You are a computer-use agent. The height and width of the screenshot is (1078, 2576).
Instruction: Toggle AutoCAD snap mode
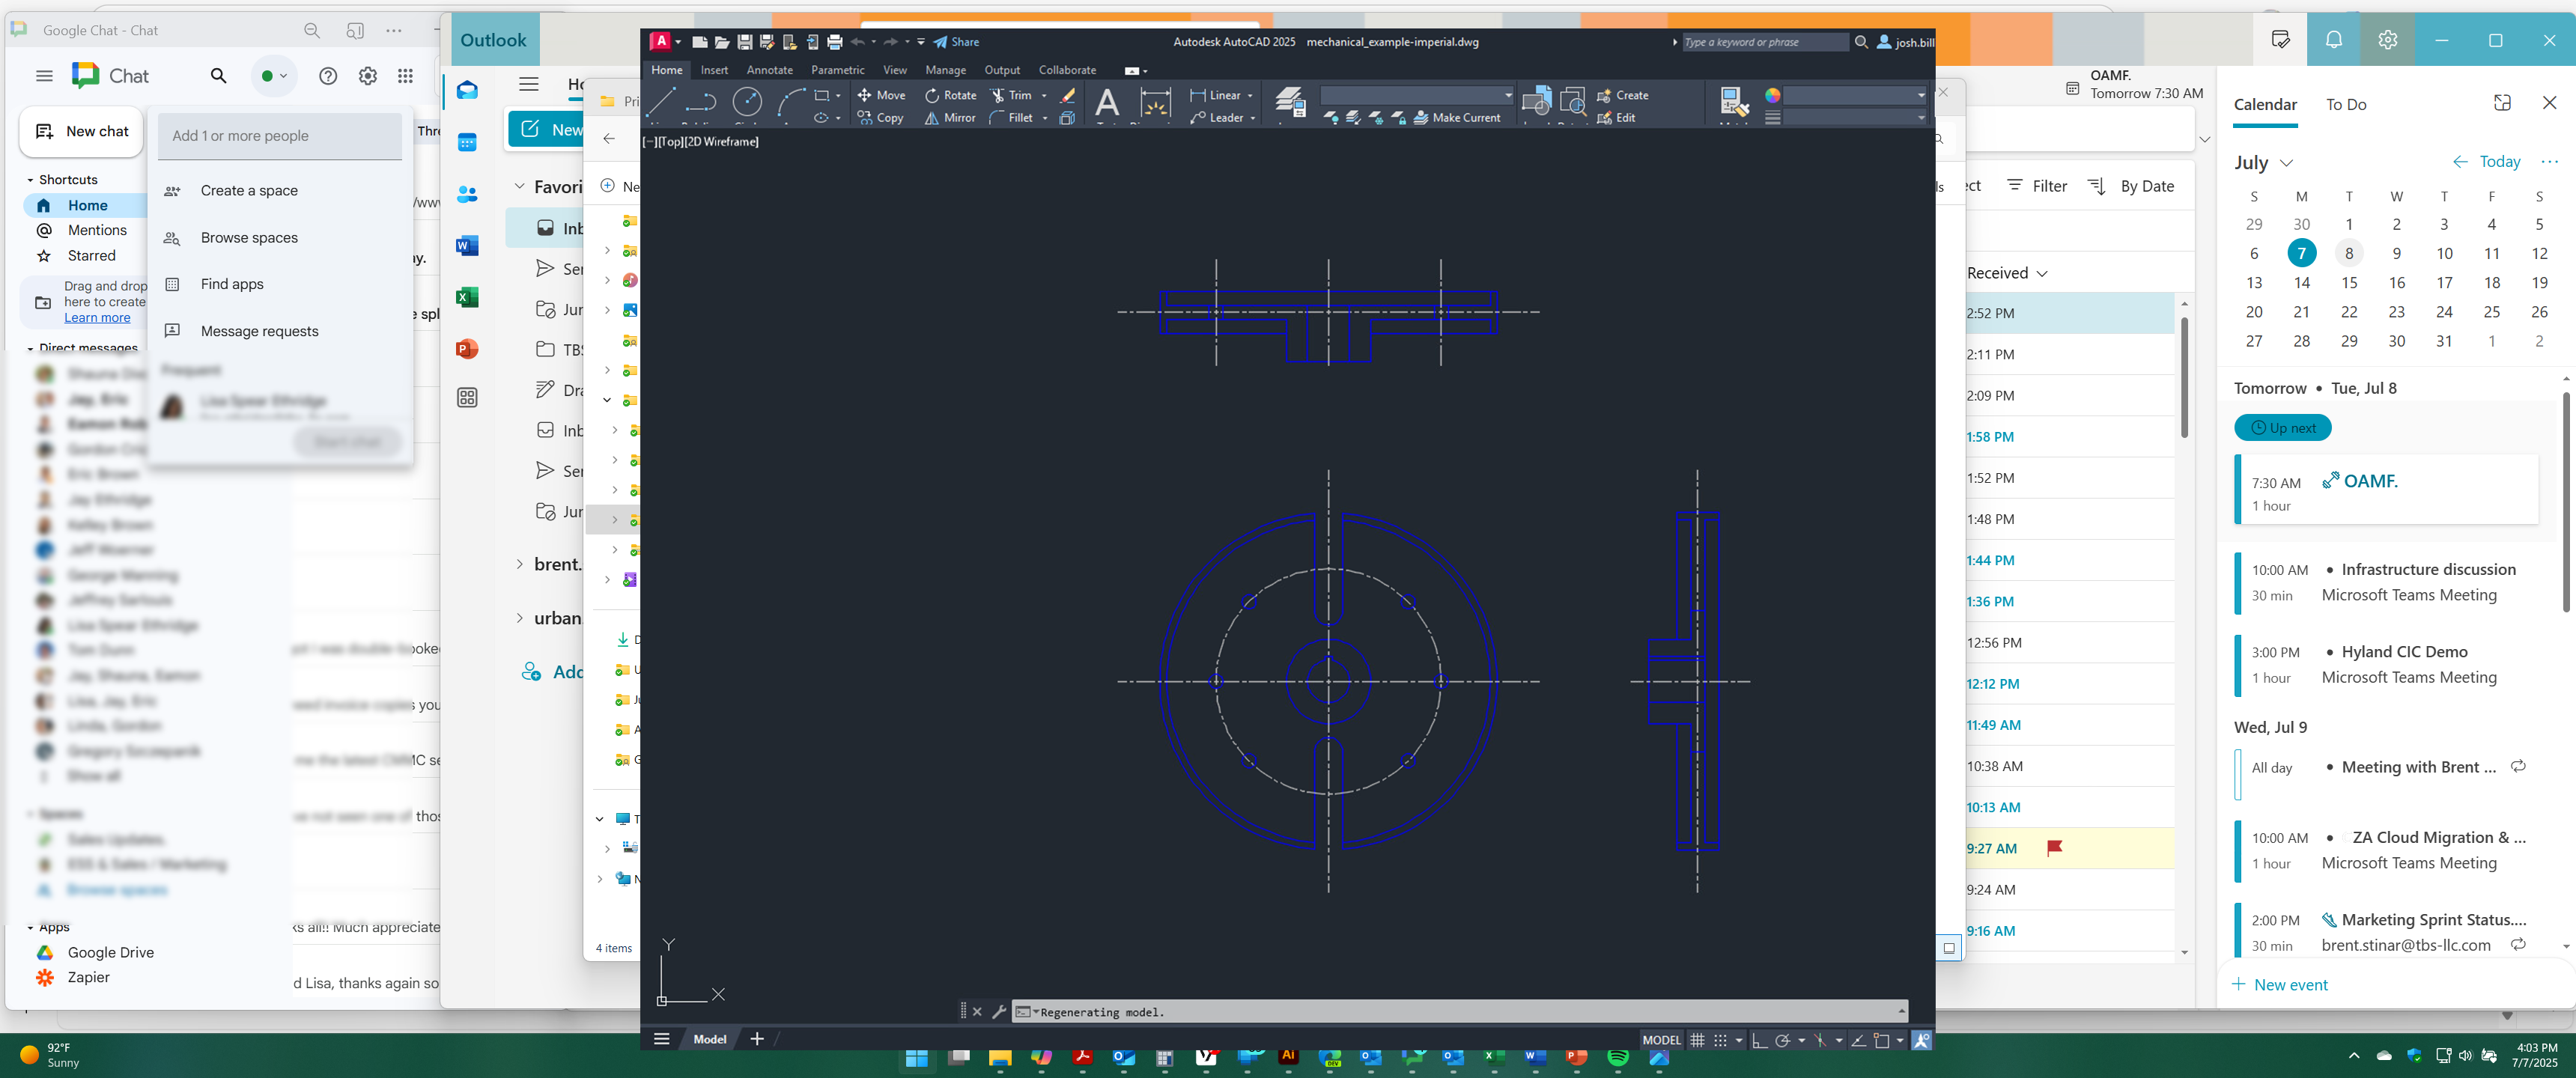[x=1720, y=1040]
